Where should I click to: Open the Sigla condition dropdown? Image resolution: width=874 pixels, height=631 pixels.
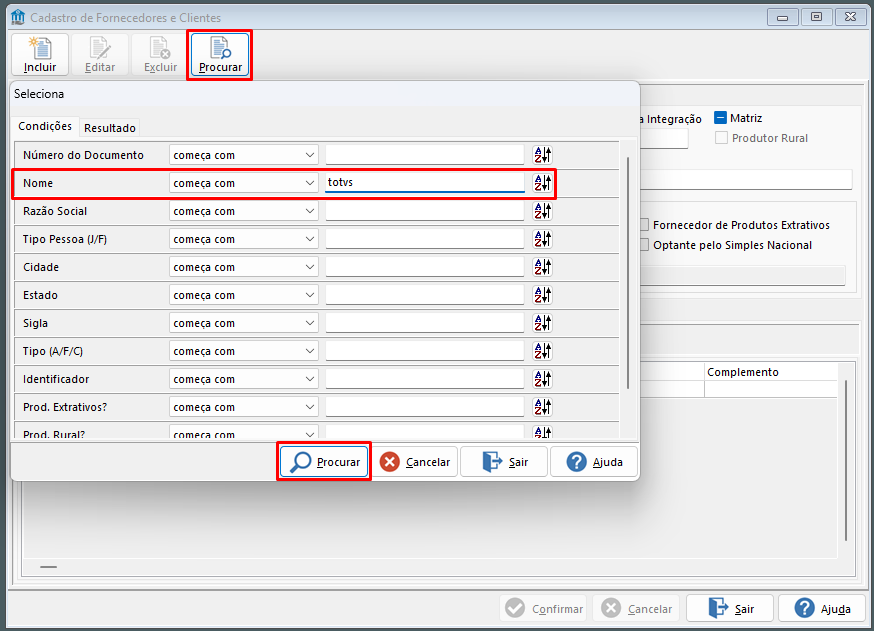click(x=244, y=323)
